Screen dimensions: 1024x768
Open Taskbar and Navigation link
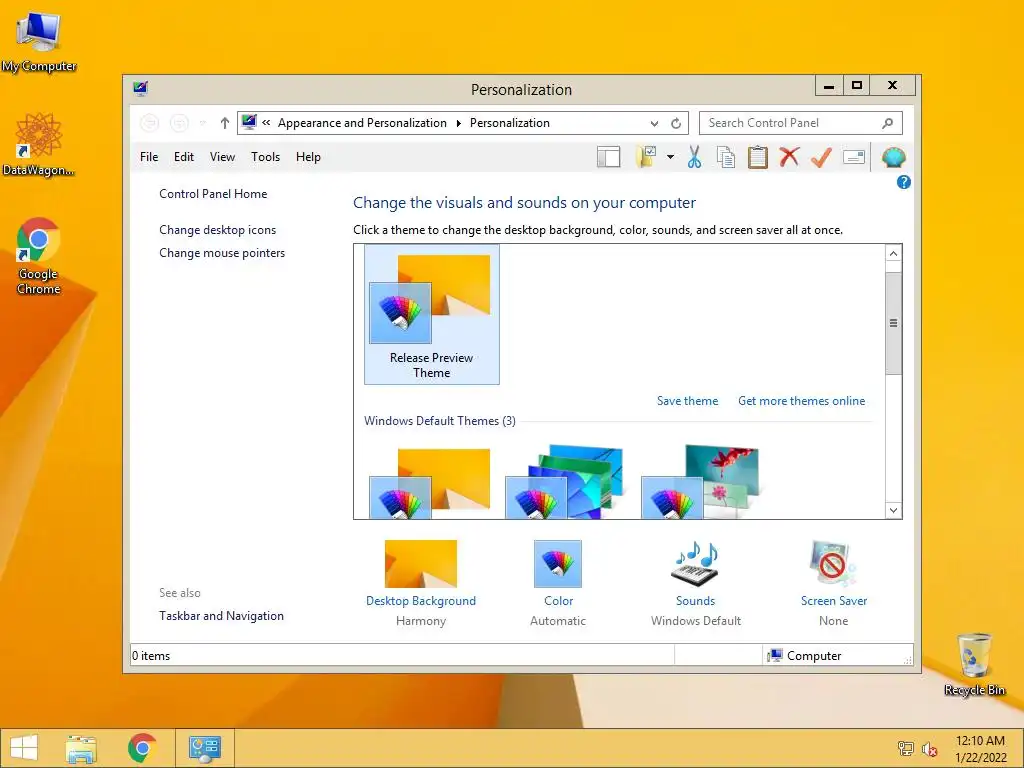[221, 616]
